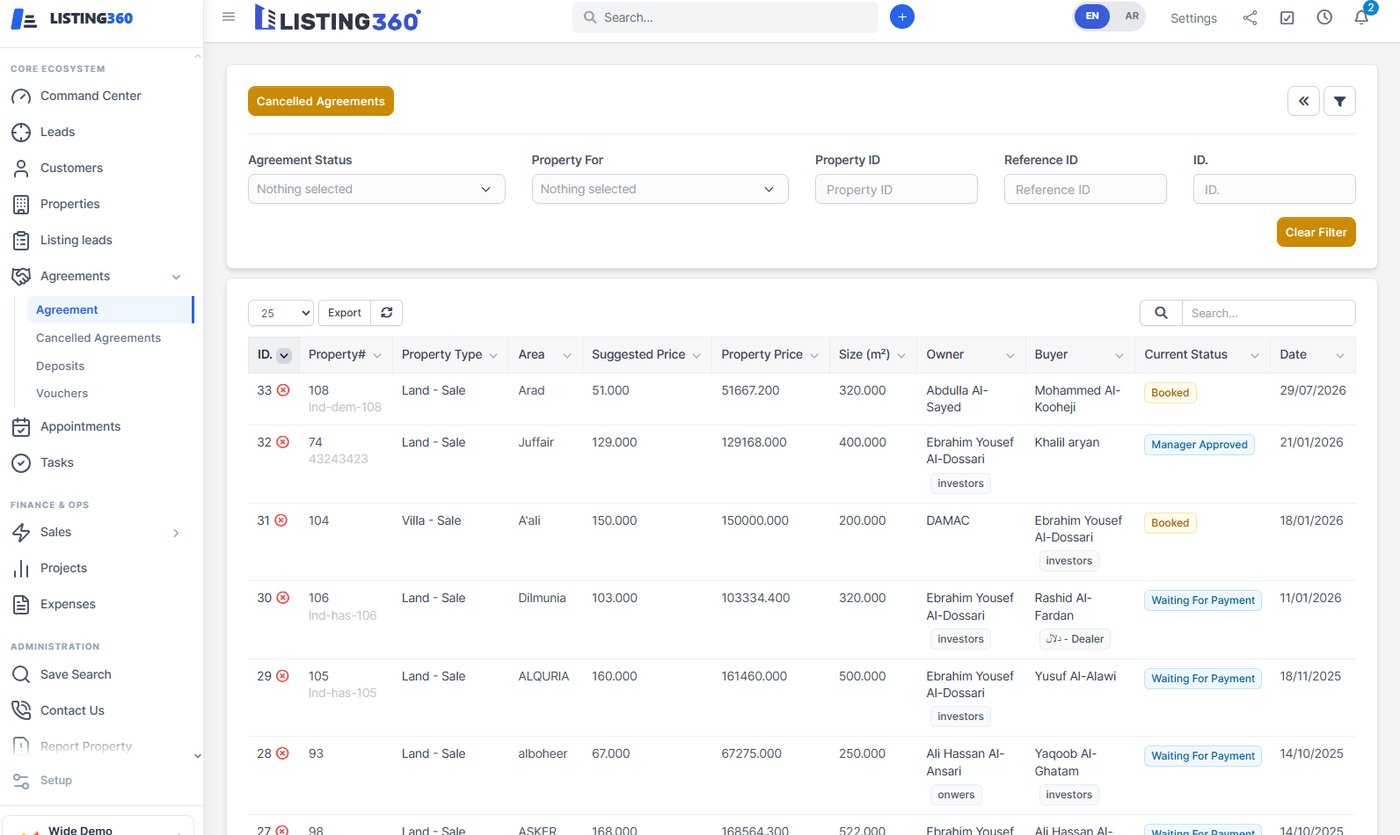The width and height of the screenshot is (1400, 835).
Task: Open the checklist tasks icon in header
Action: coord(1287,17)
